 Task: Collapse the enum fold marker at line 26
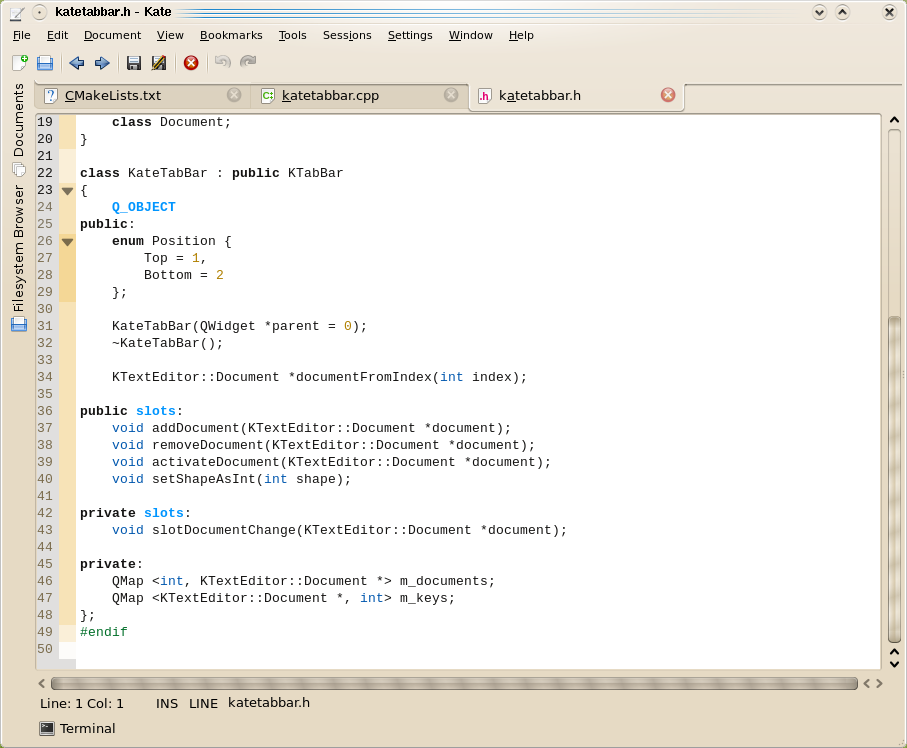click(68, 242)
